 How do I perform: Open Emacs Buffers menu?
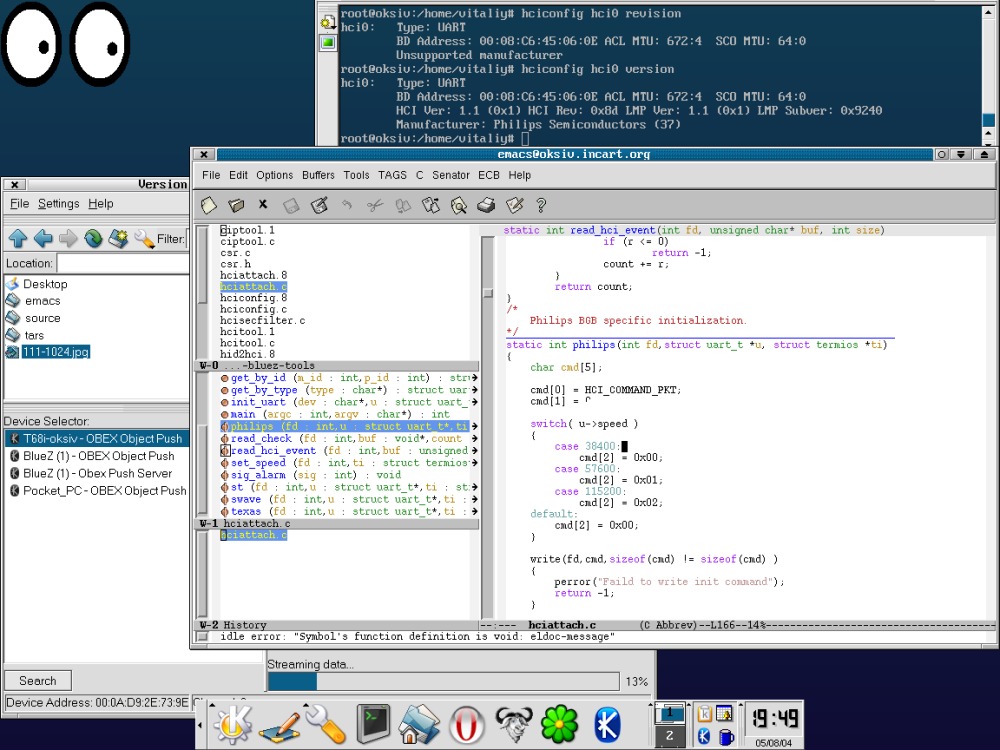[318, 175]
